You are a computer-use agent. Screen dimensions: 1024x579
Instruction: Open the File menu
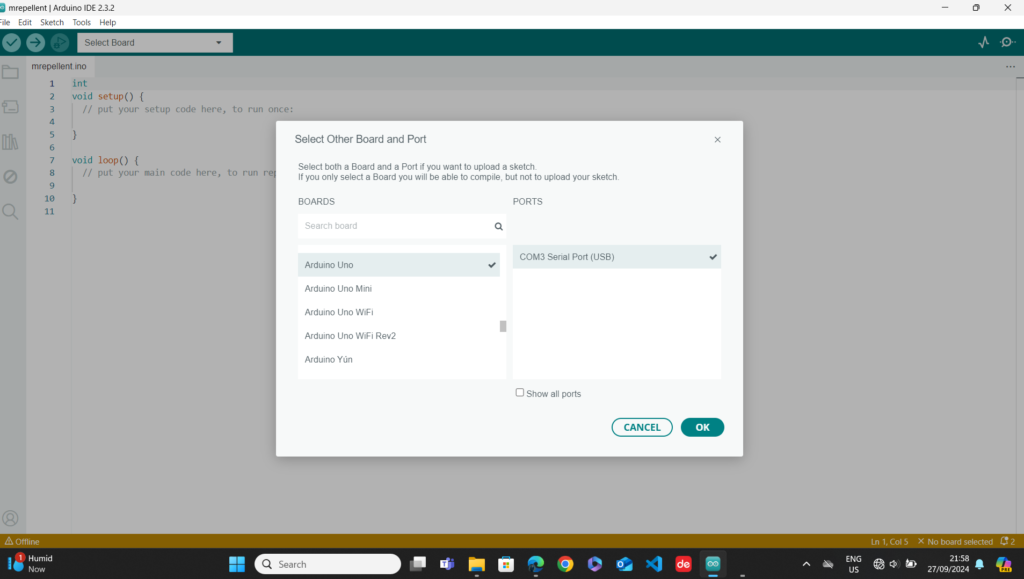click(5, 22)
